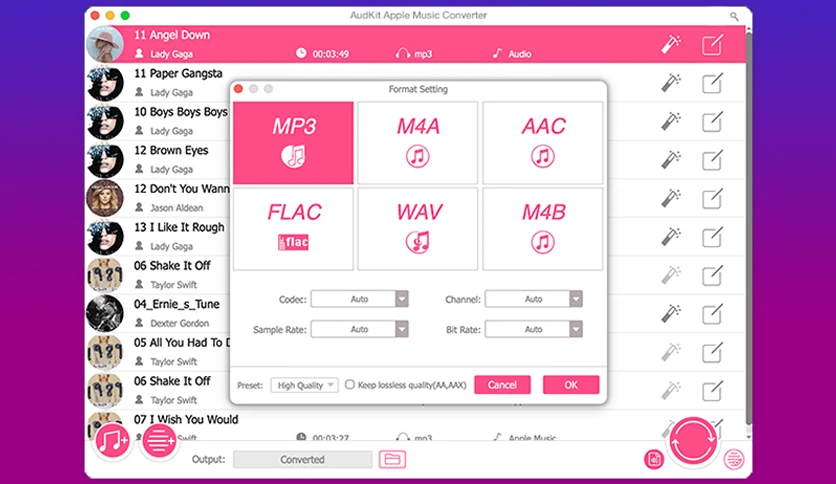The height and width of the screenshot is (484, 836).
Task: Click the Dexter Gordon album thumbnail
Action: (105, 313)
